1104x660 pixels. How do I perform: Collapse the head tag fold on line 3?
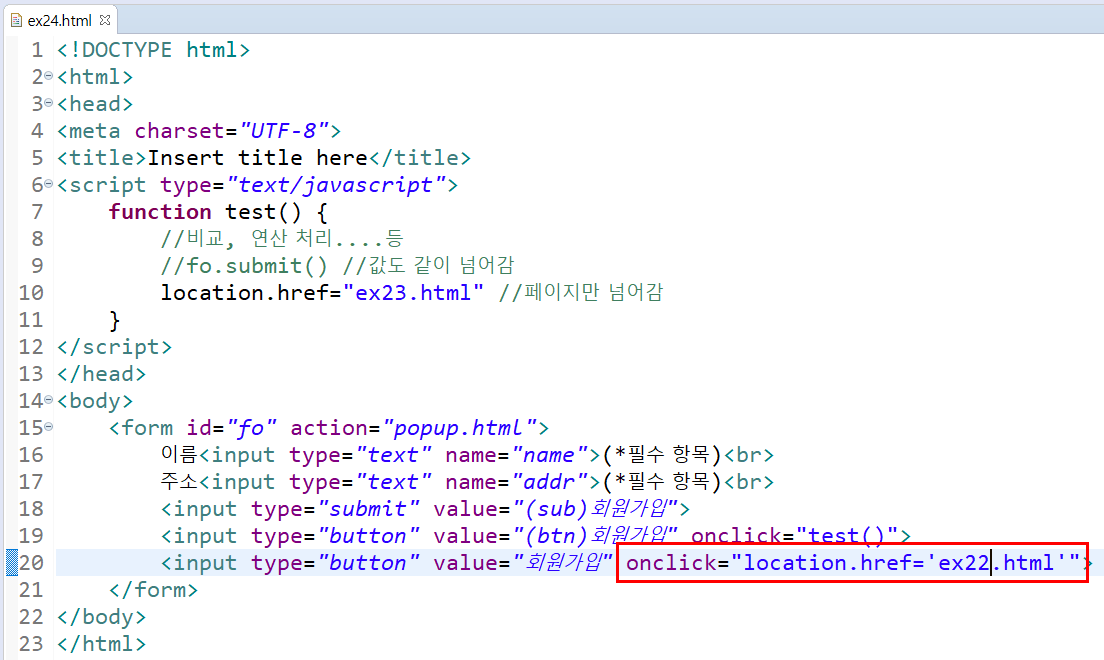tap(49, 102)
